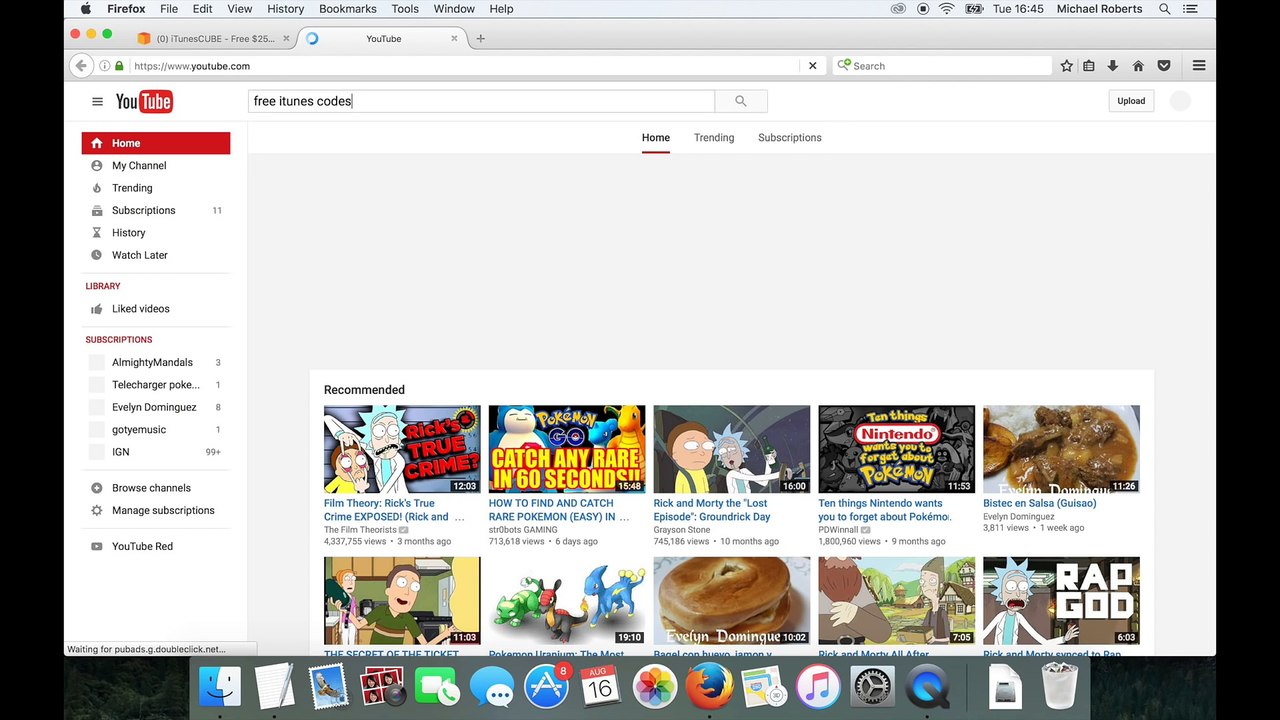This screenshot has width=1280, height=720.
Task: Launch the App Store from the Dock
Action: [547, 688]
